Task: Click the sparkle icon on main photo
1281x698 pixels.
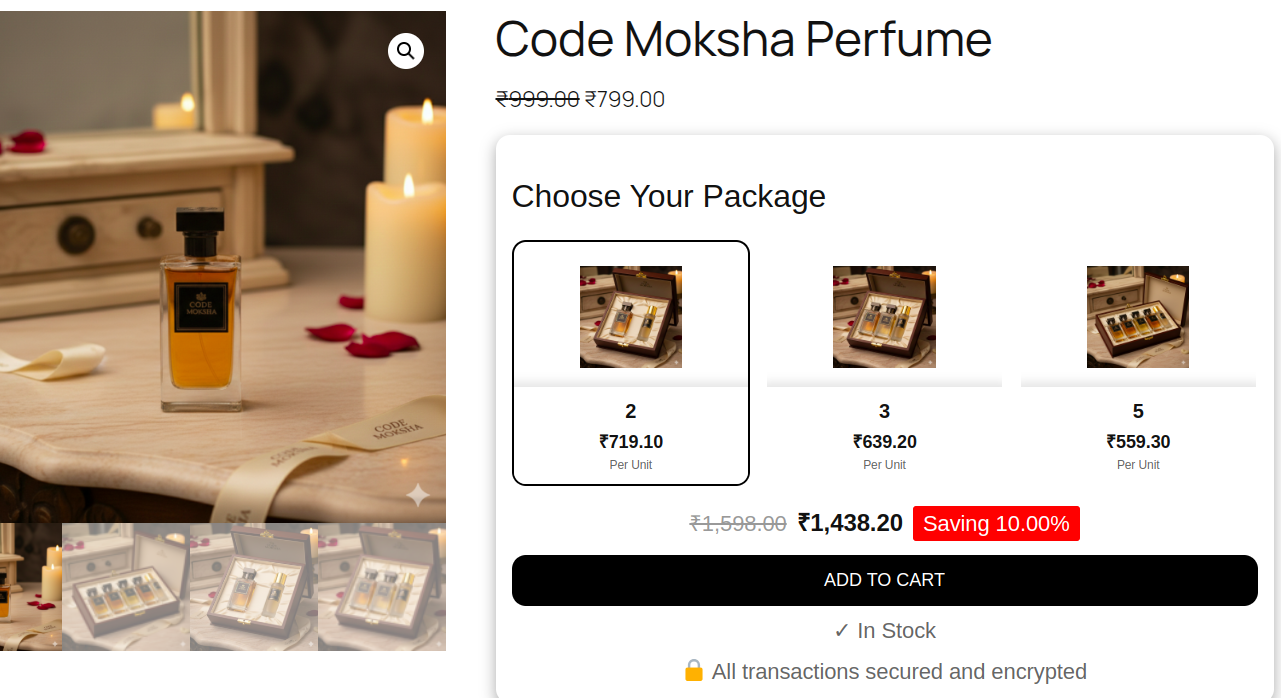Action: click(x=417, y=494)
